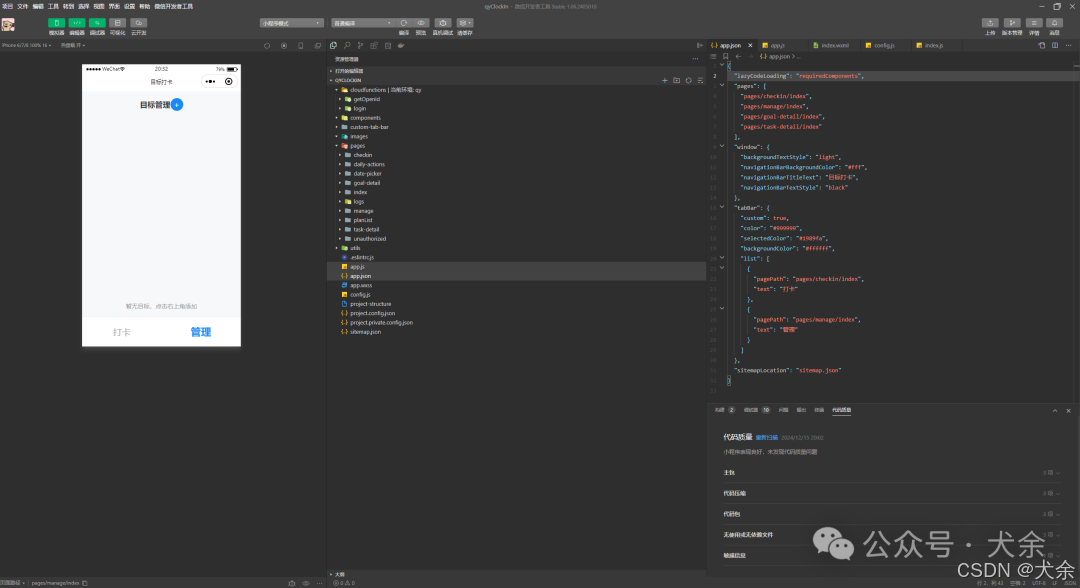Click the split editor icon
1080x588 pixels.
coord(1055,45)
